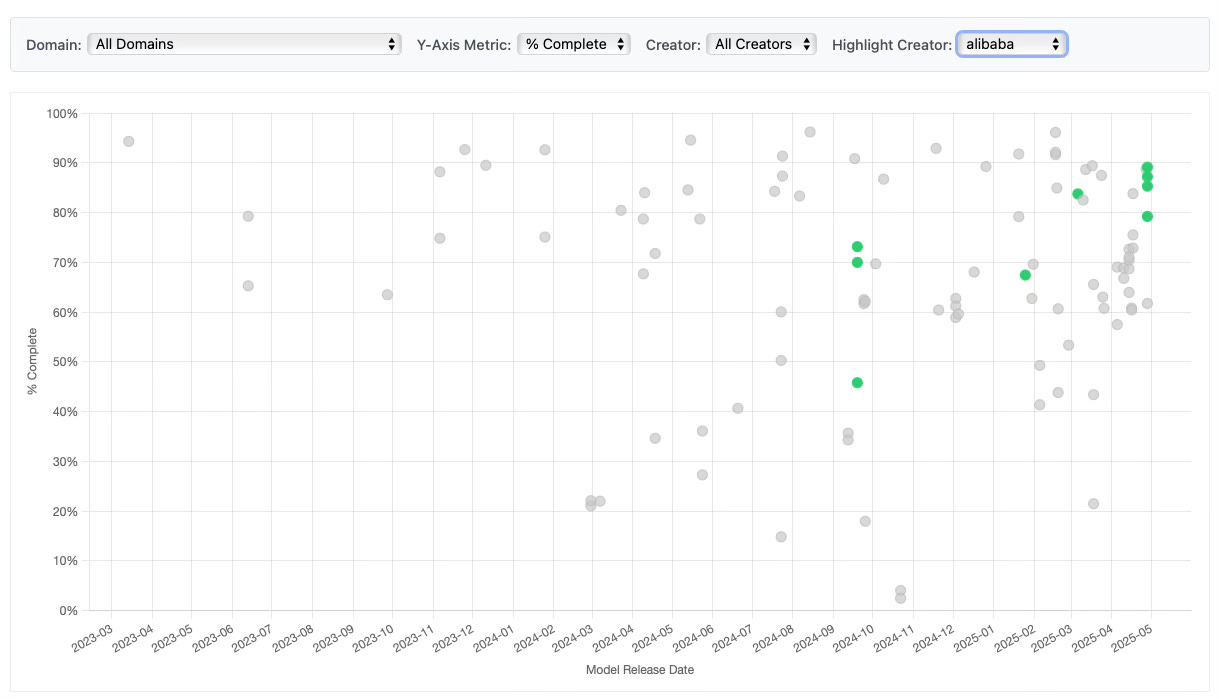1219x699 pixels.
Task: Select the green alibaba point near 67% in 2025-01
Action: coord(1025,275)
